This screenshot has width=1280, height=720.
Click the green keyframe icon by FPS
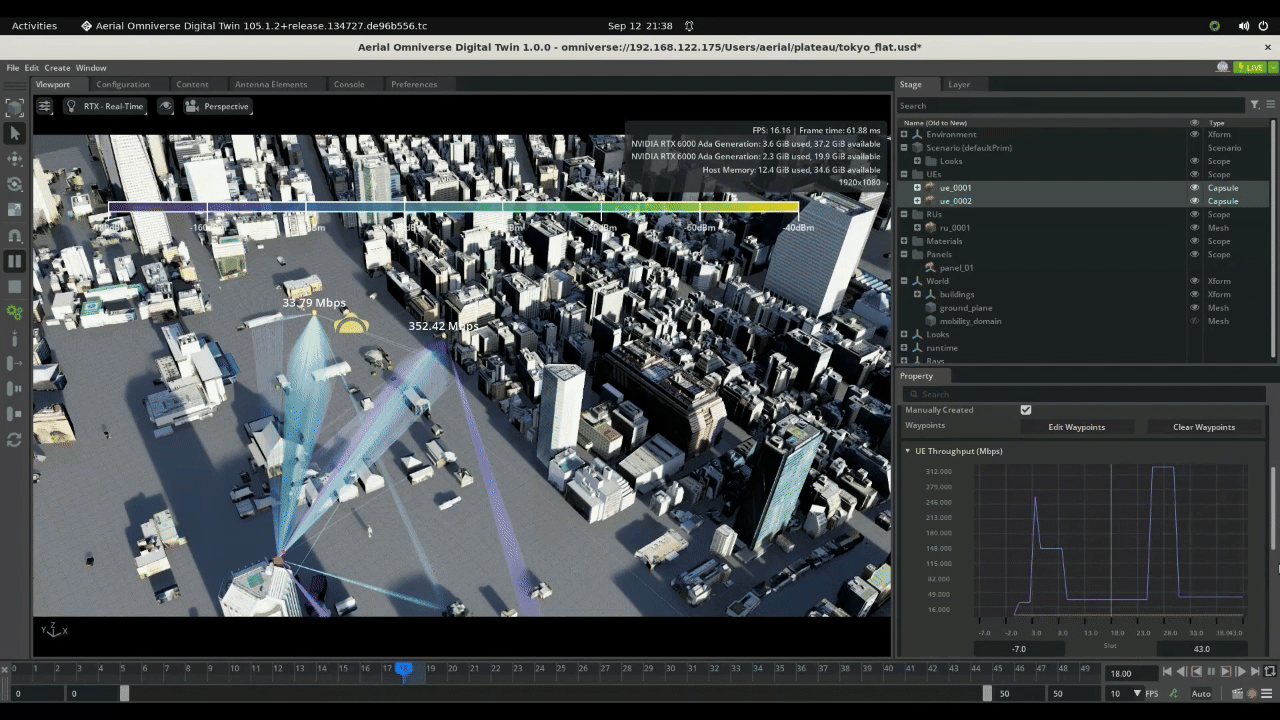[x=1173, y=693]
